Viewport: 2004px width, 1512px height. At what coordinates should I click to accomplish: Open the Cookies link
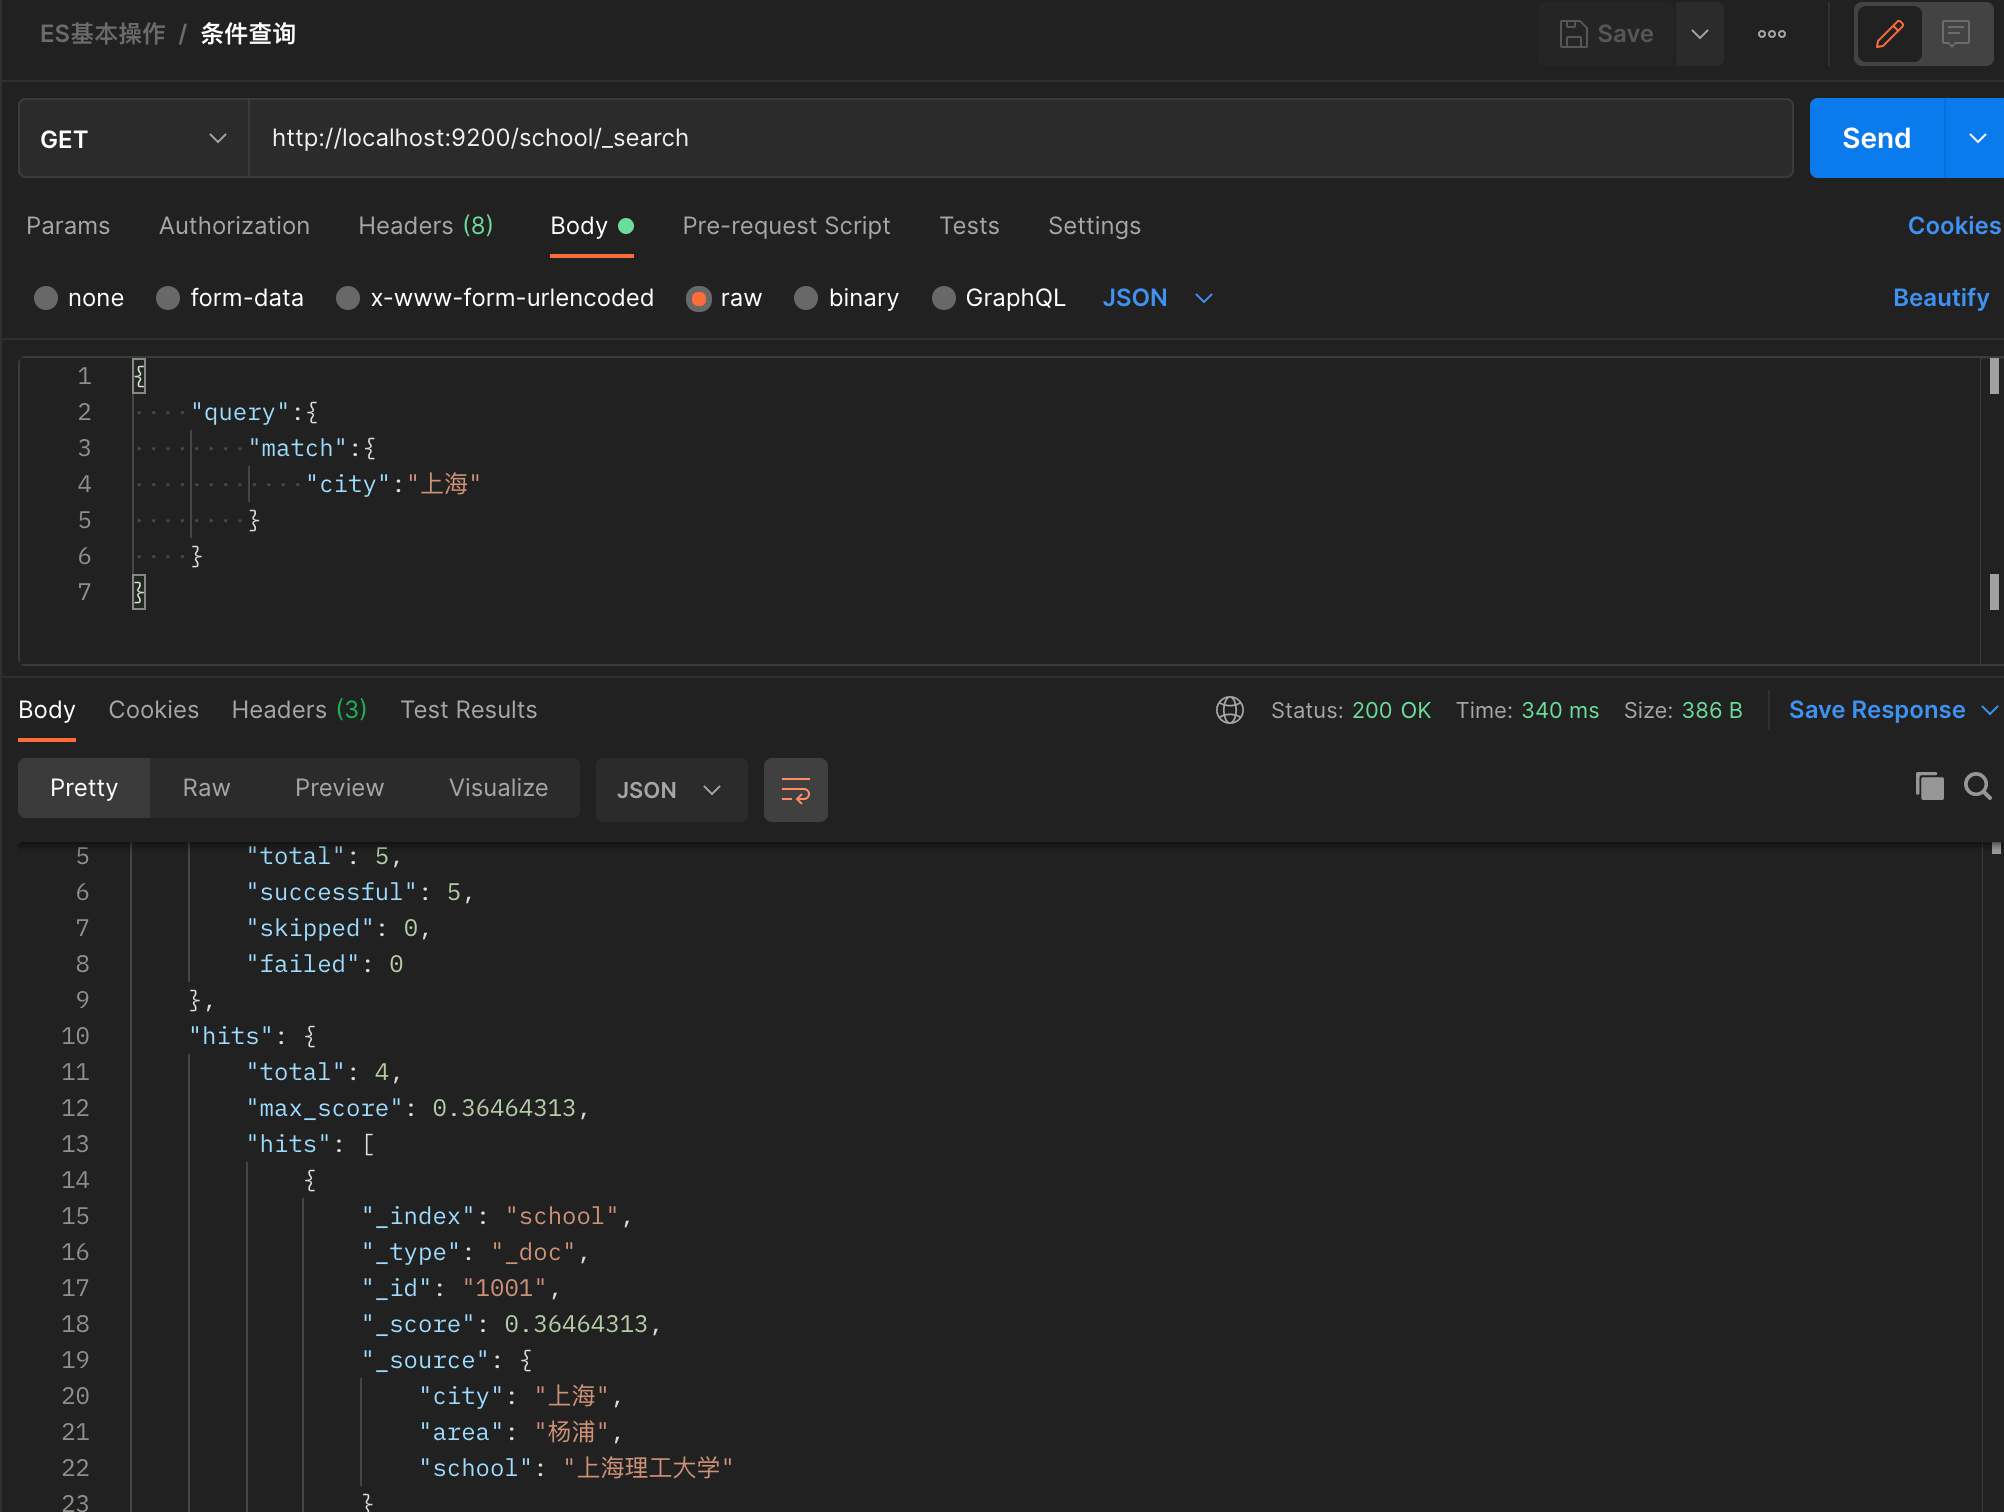1954,226
